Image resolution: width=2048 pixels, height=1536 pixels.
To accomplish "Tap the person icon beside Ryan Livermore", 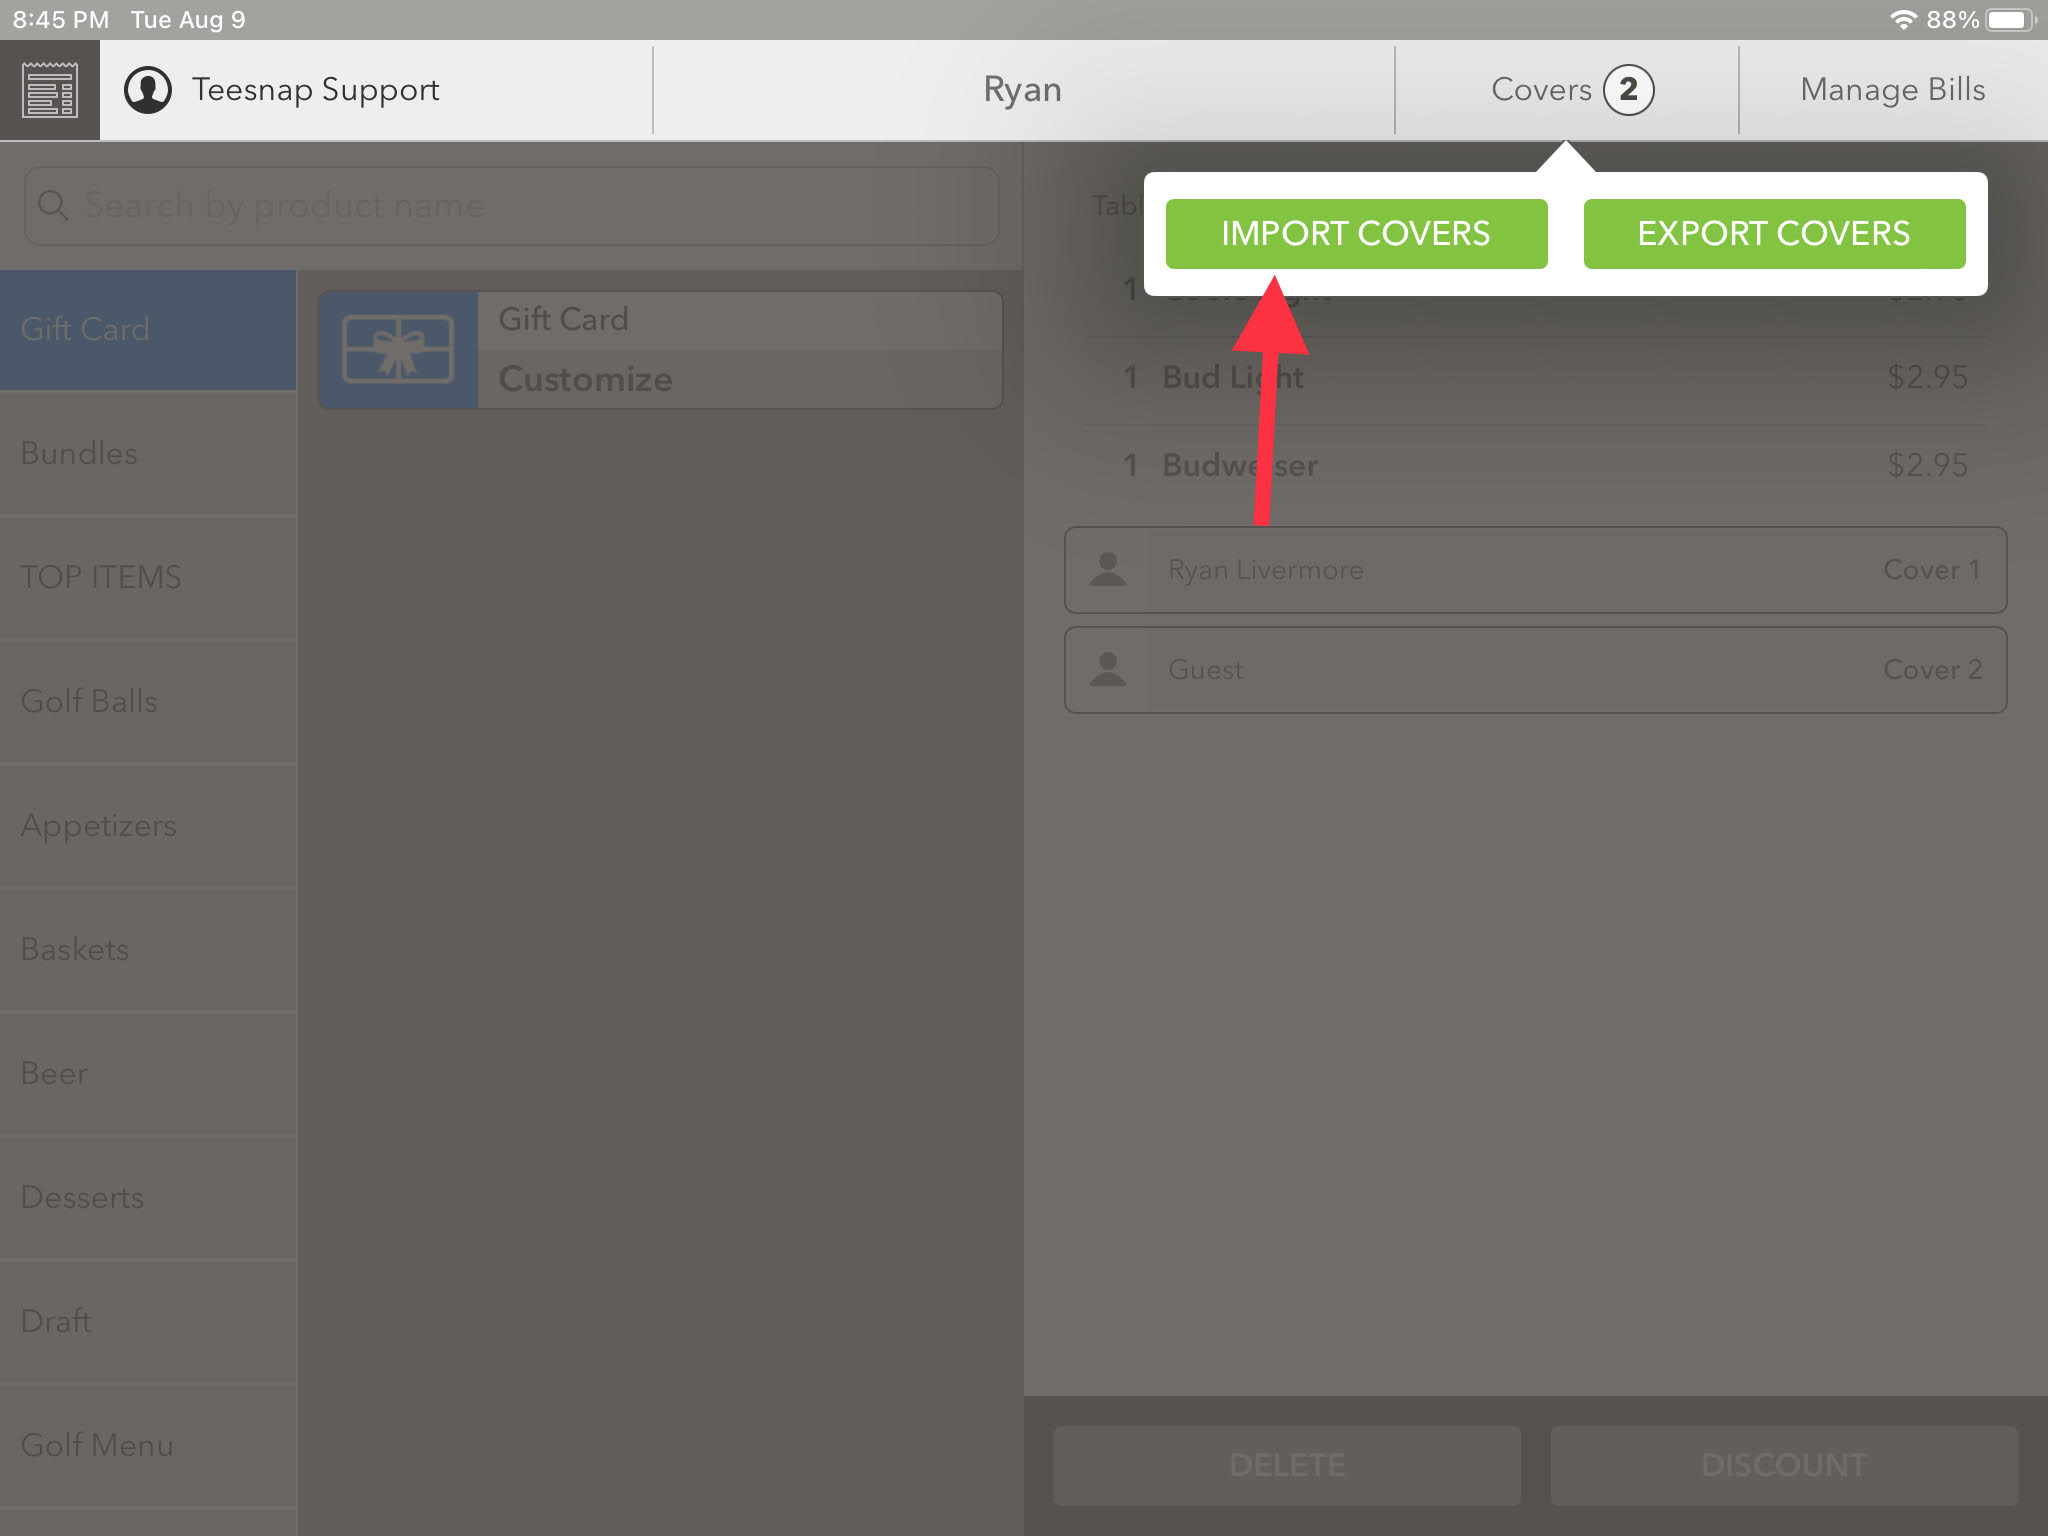I will tap(1108, 570).
